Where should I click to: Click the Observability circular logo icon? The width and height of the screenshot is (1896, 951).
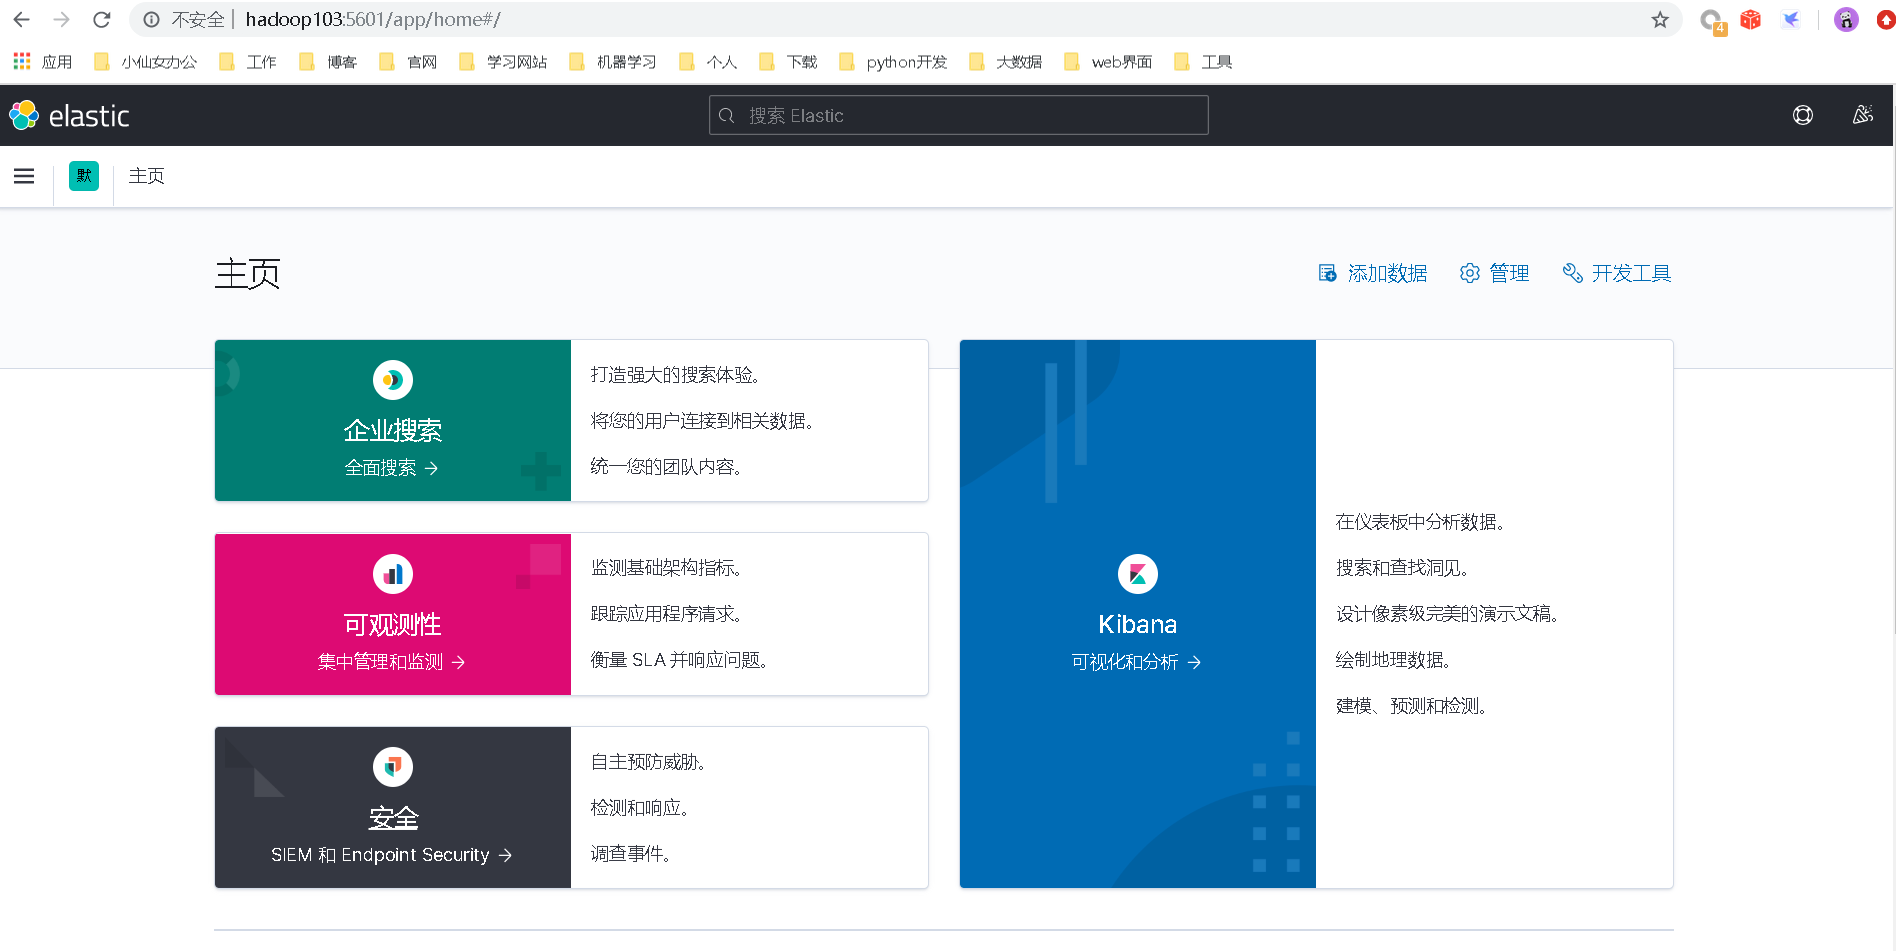coord(393,574)
